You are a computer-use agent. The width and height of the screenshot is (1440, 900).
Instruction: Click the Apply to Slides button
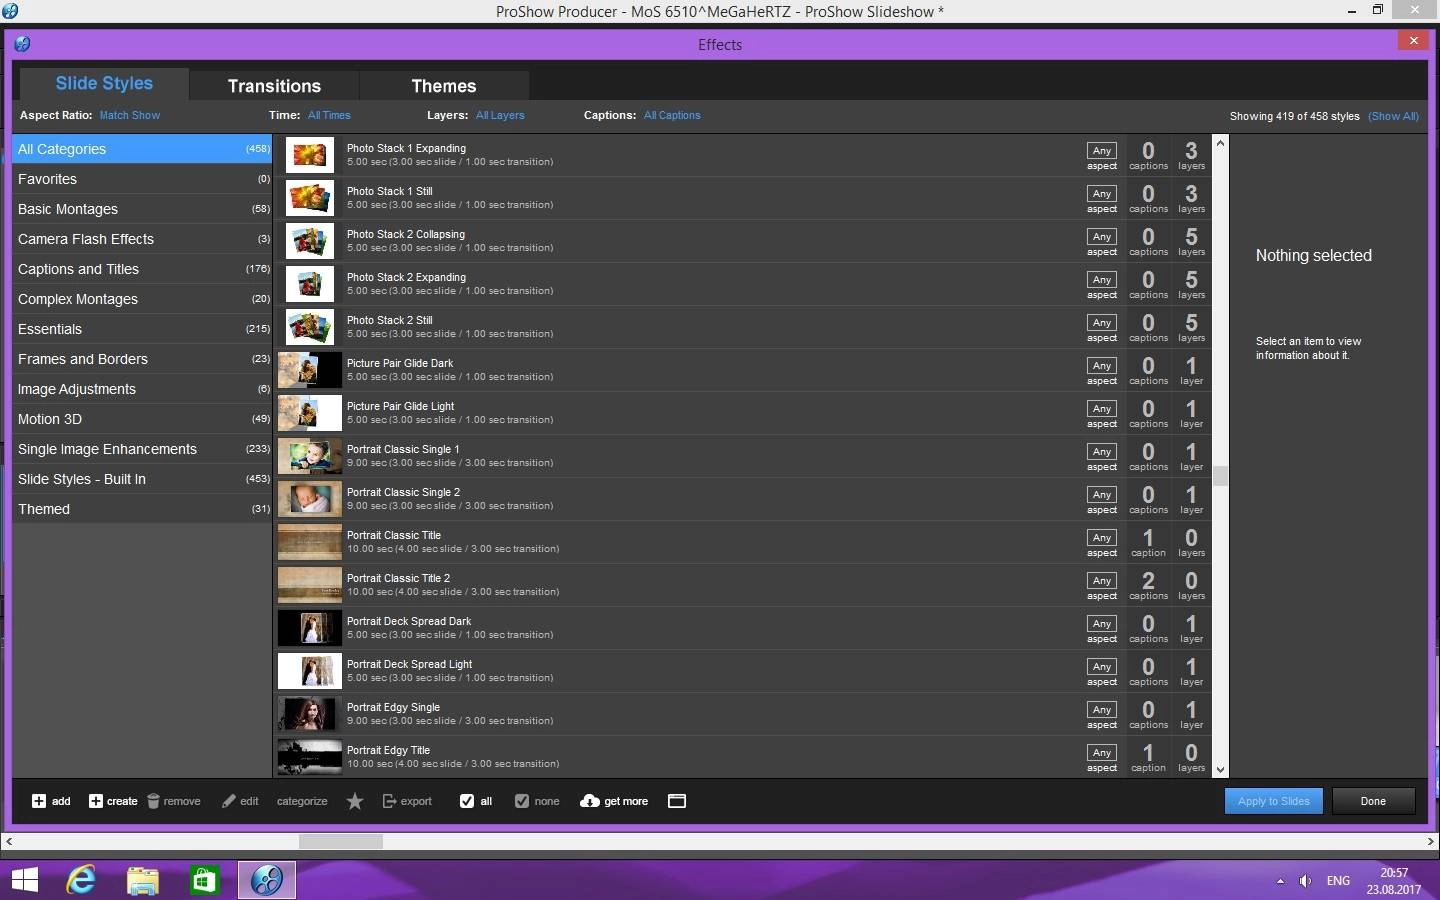coord(1274,801)
